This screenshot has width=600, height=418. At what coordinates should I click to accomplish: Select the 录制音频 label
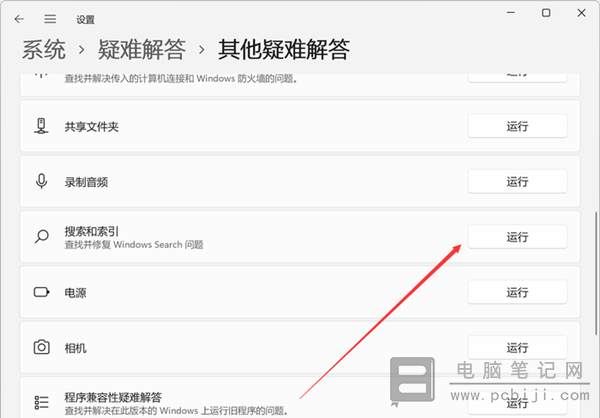(86, 182)
